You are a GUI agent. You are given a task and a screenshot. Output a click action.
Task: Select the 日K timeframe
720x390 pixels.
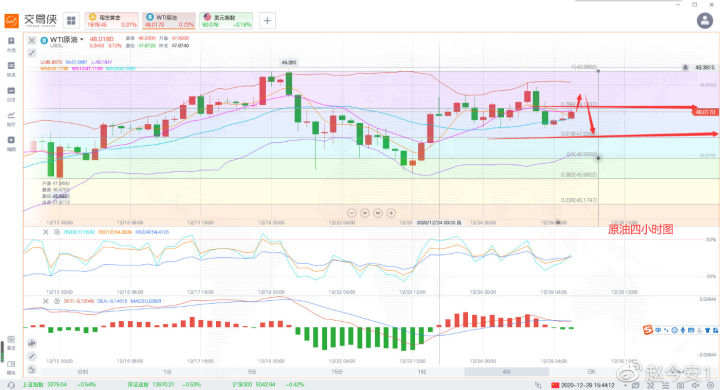click(x=591, y=372)
